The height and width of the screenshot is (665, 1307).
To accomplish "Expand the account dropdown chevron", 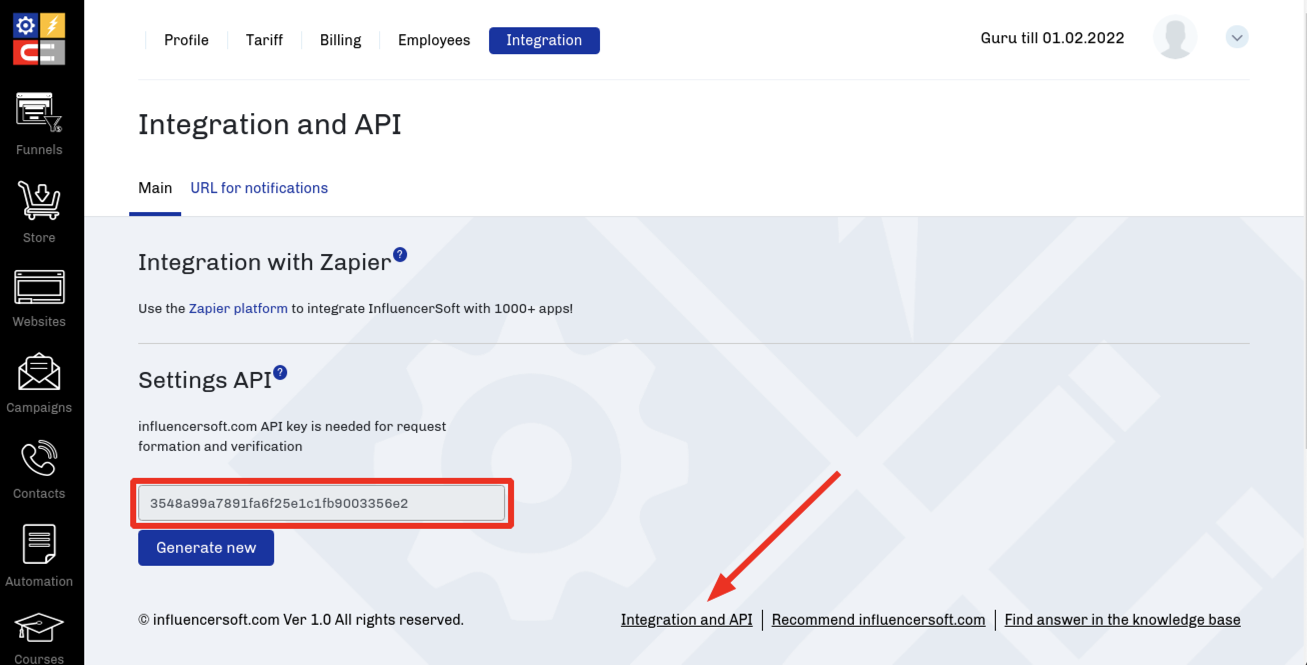I will click(1237, 38).
